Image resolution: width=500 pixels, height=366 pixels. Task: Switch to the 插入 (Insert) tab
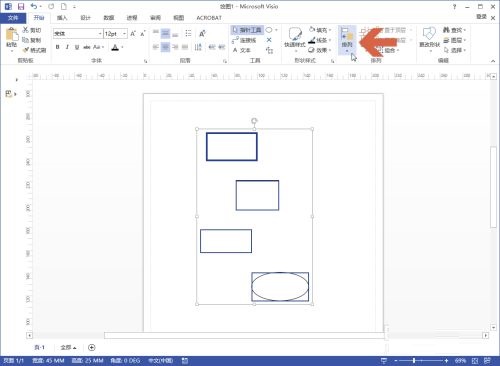point(62,18)
